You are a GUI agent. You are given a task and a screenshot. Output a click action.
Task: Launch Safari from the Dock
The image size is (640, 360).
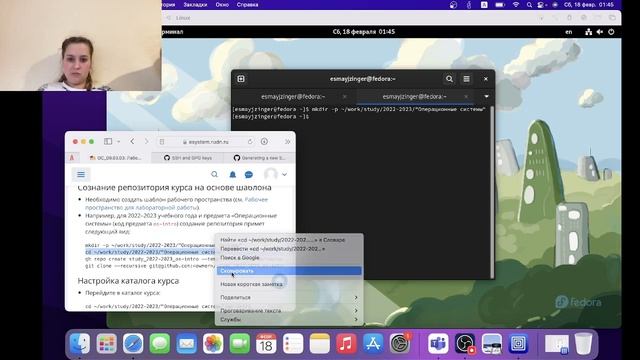133,343
